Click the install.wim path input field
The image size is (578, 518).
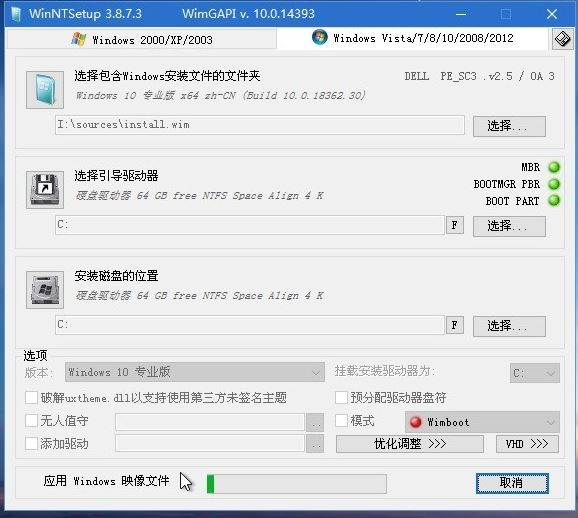coord(260,125)
